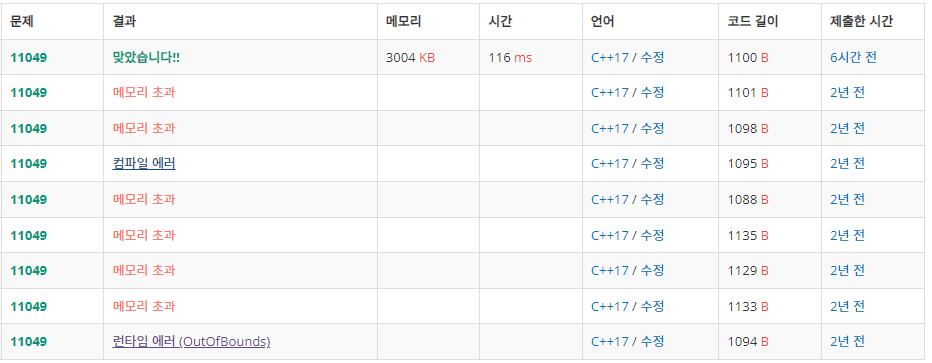Click 수정 for the 1100 B submission
Screen dimensions: 932x363
(652, 58)
